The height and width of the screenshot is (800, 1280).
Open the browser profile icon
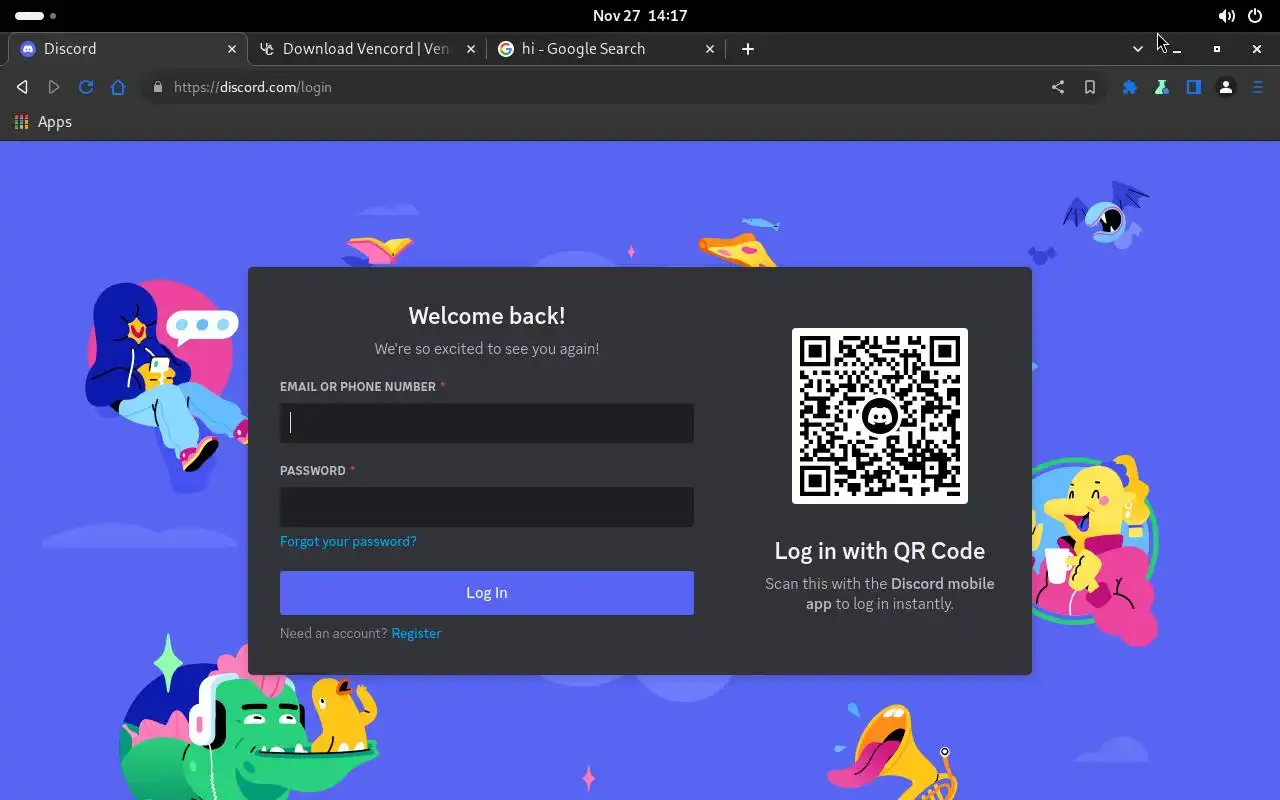[x=1226, y=87]
